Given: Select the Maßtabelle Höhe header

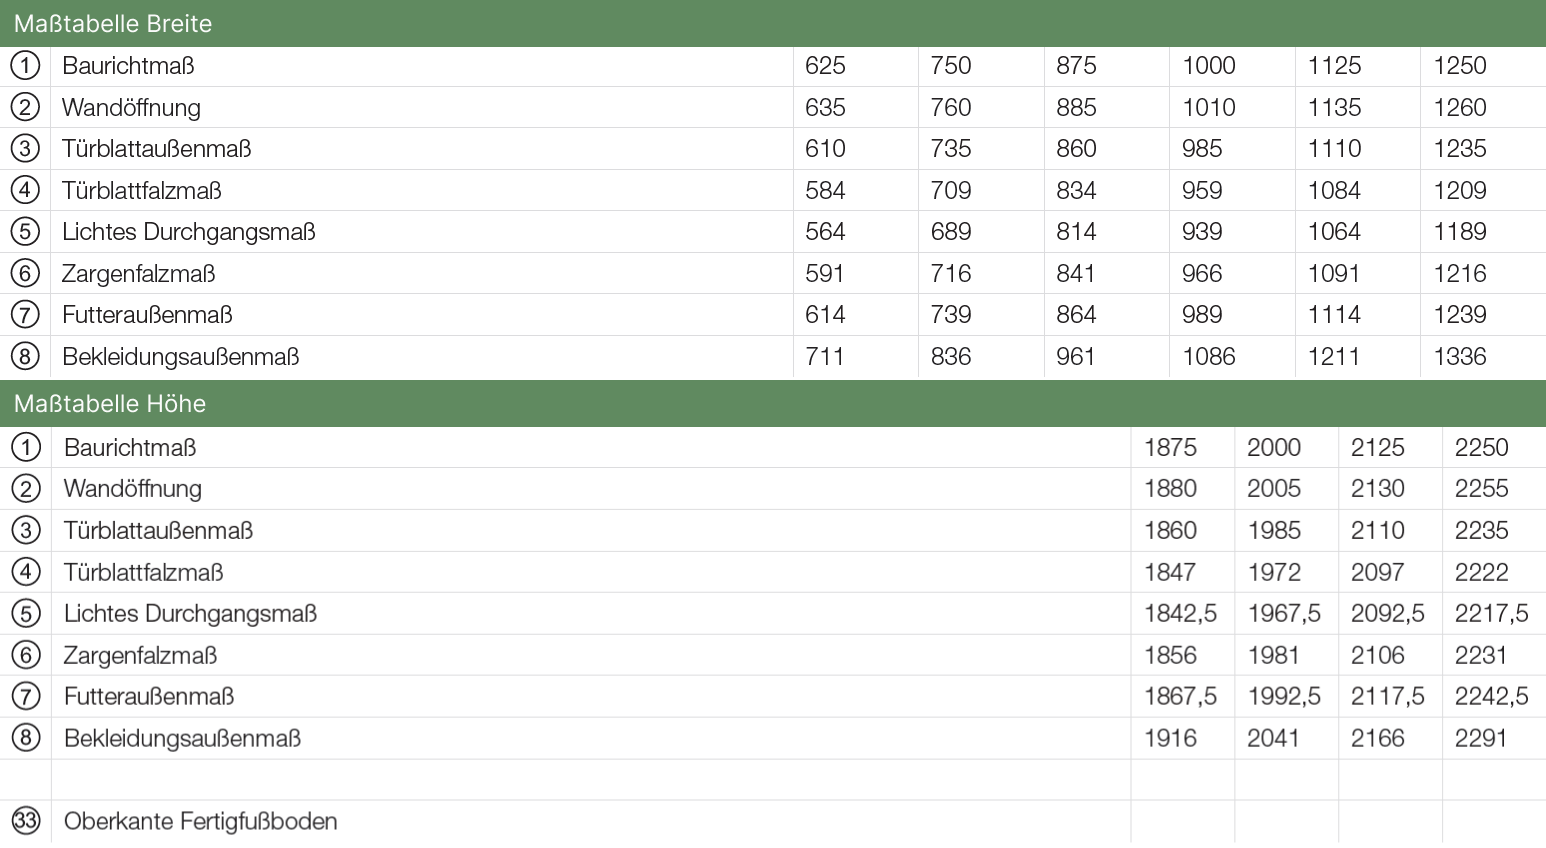Looking at the screenshot, I should (110, 404).
